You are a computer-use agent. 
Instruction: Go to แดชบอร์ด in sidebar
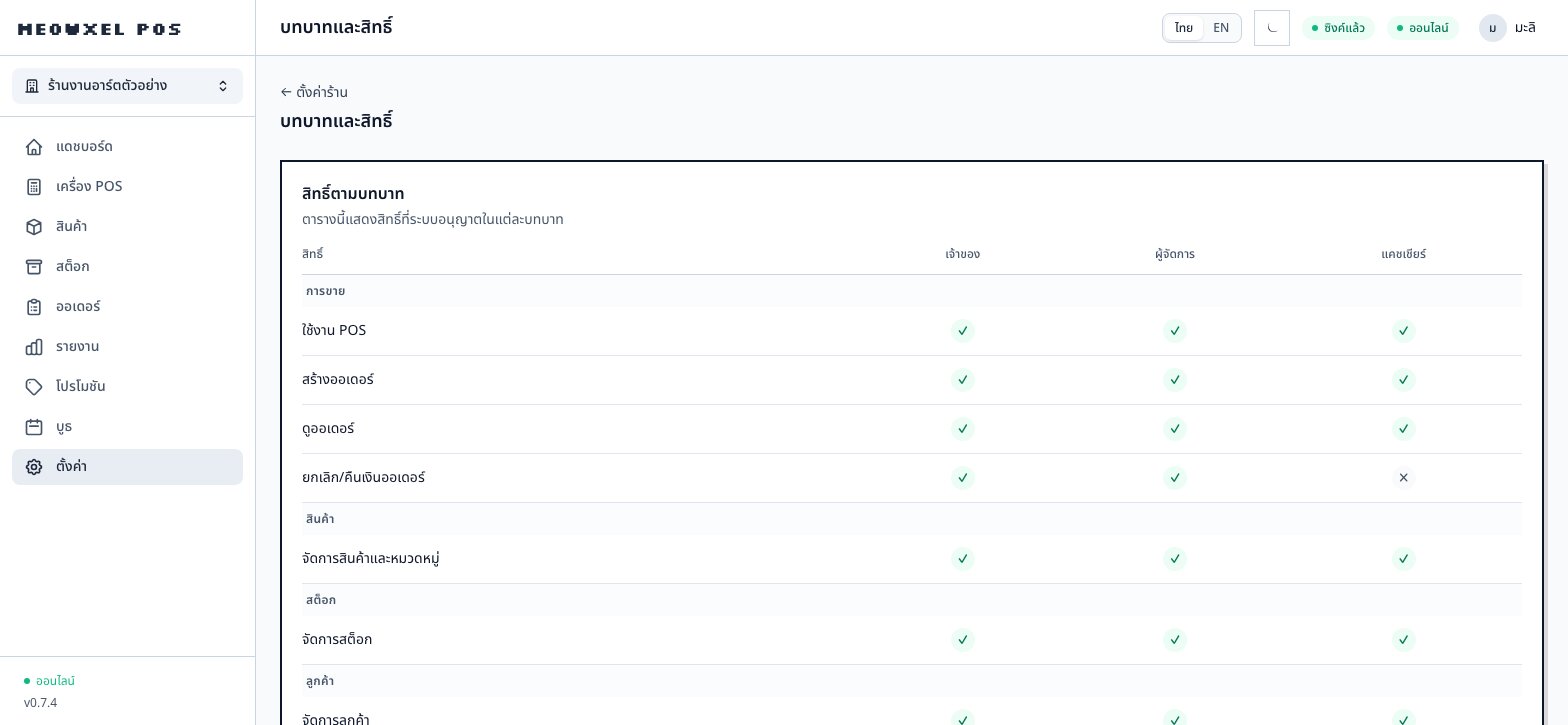click(x=127, y=147)
